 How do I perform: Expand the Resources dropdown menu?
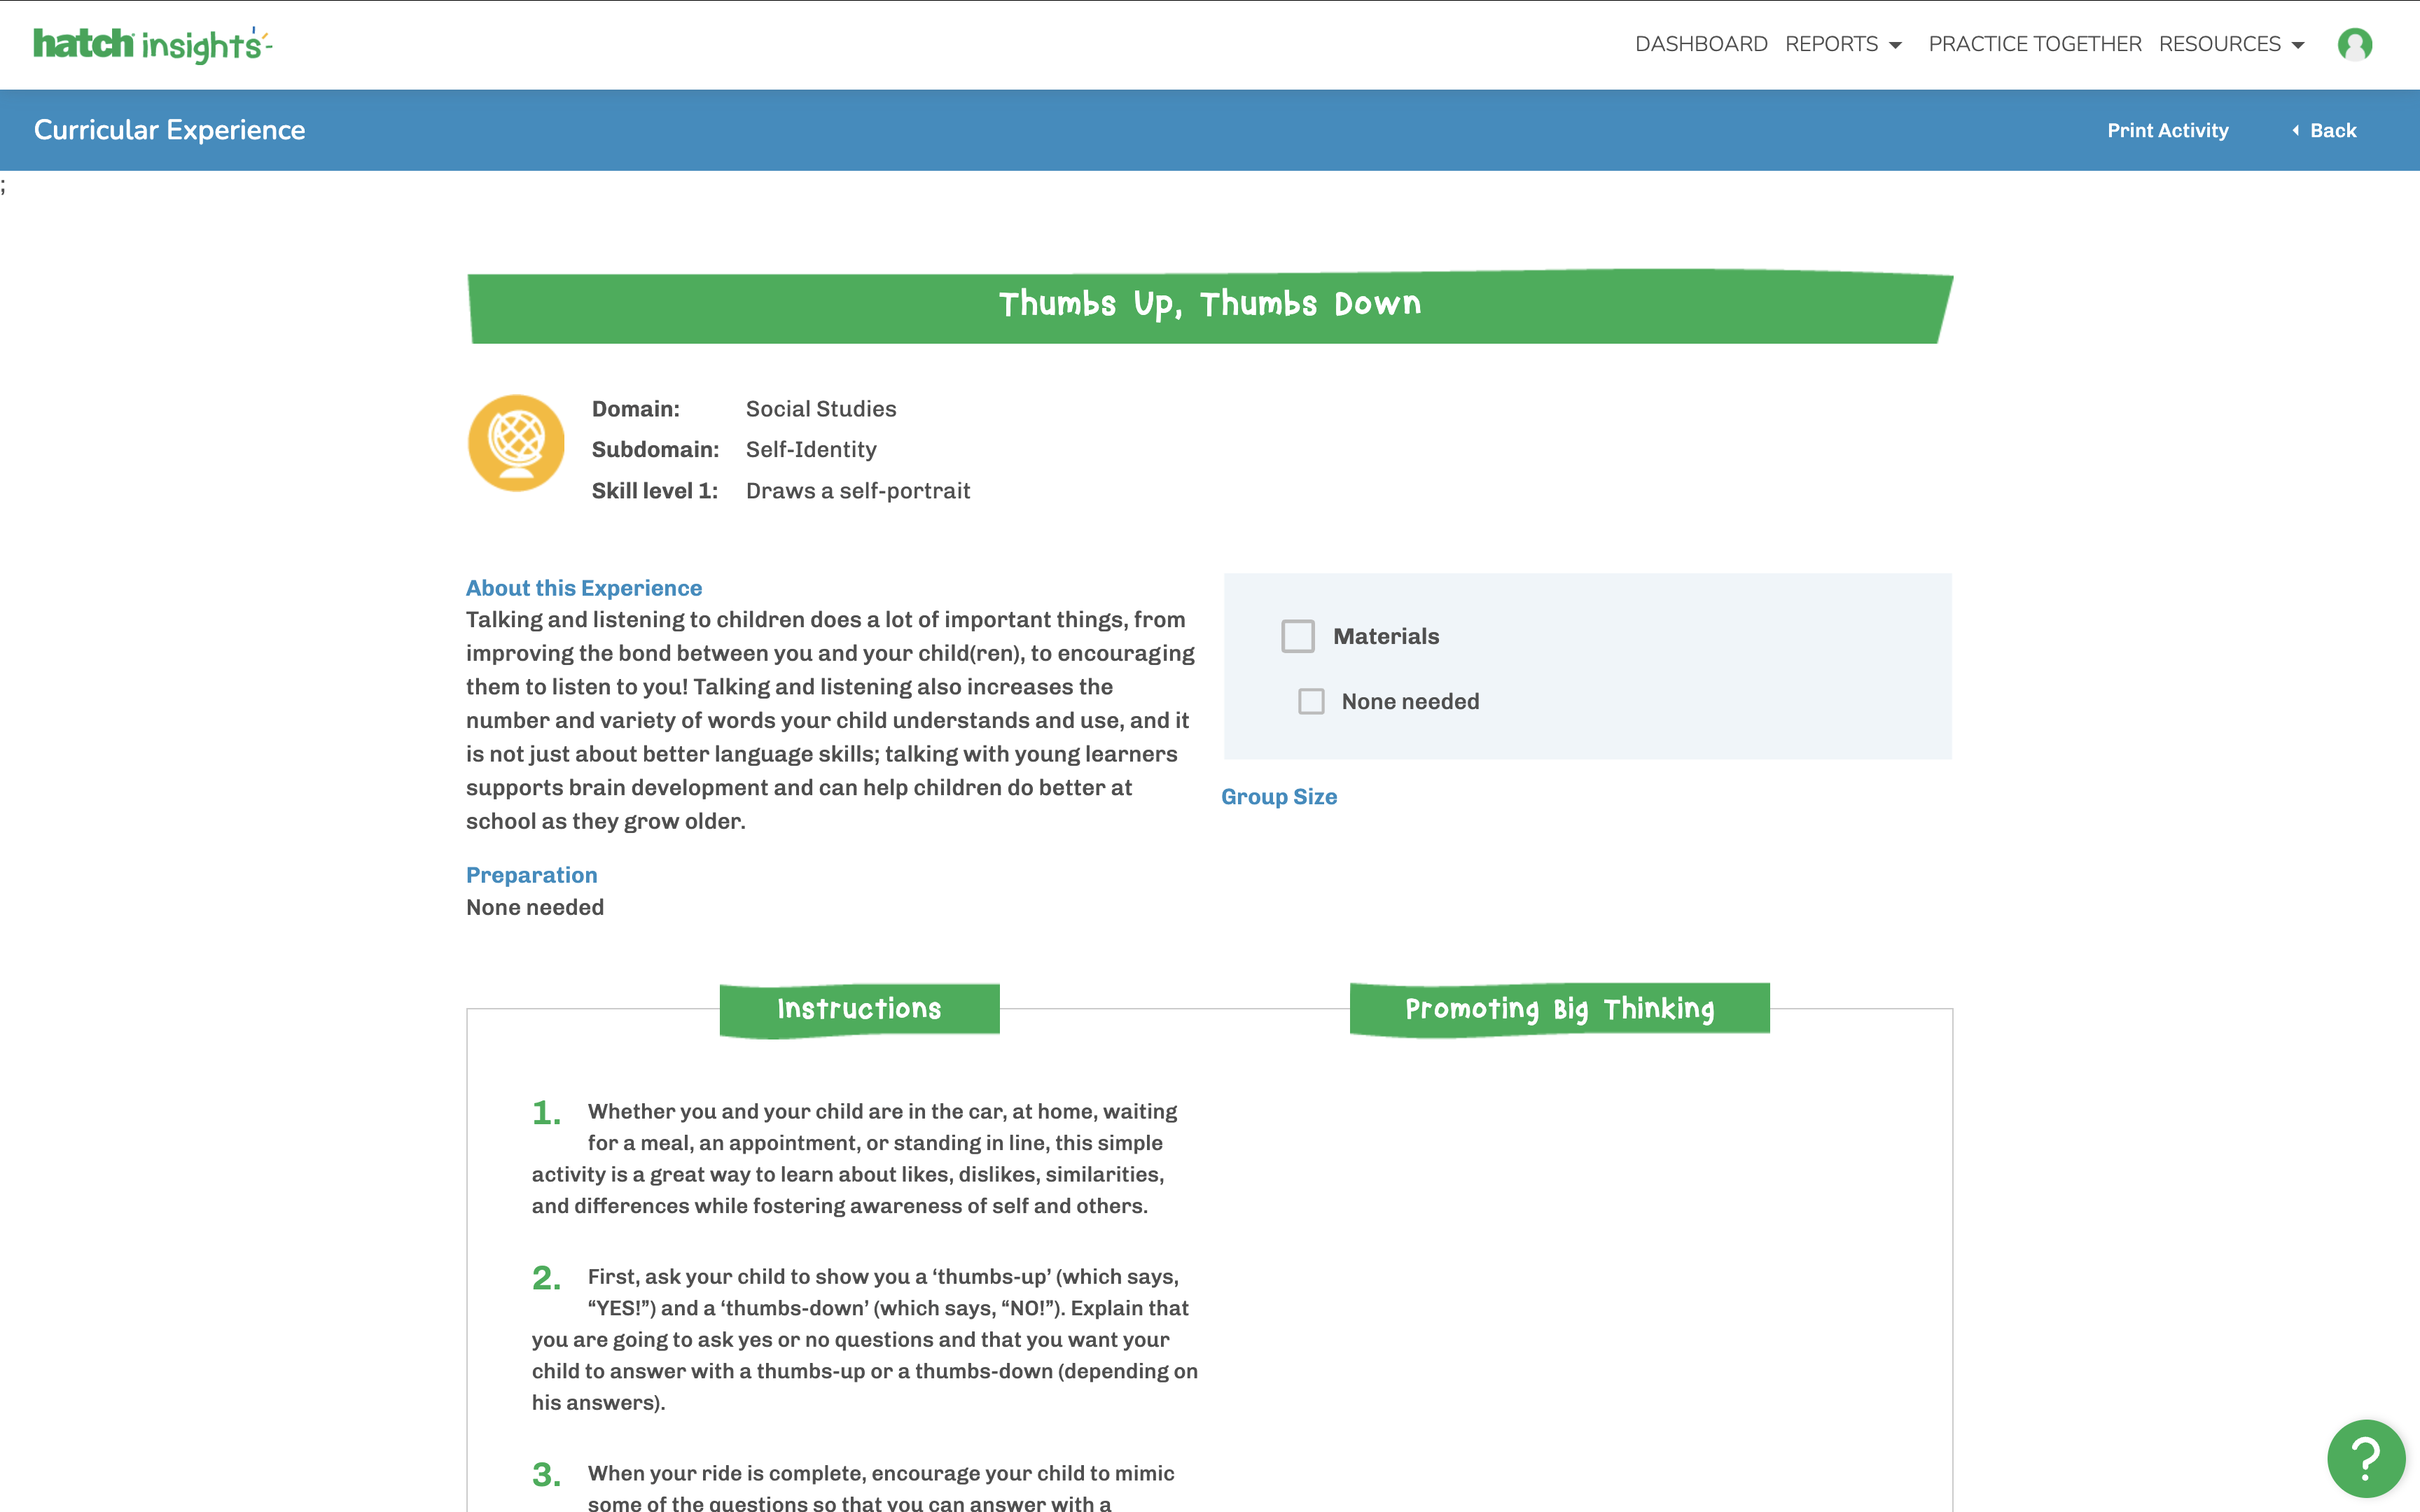point(2231,44)
